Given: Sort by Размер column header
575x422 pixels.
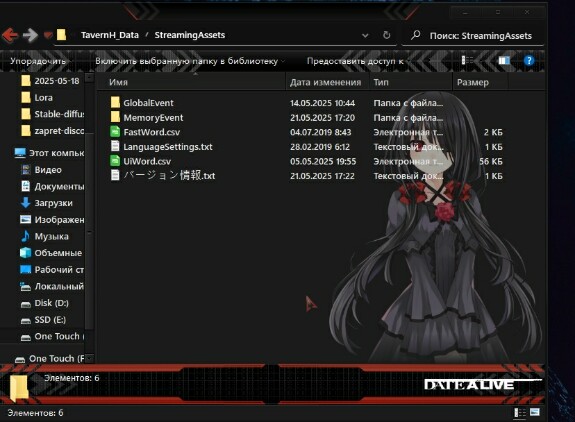Looking at the screenshot, I should [480, 82].
